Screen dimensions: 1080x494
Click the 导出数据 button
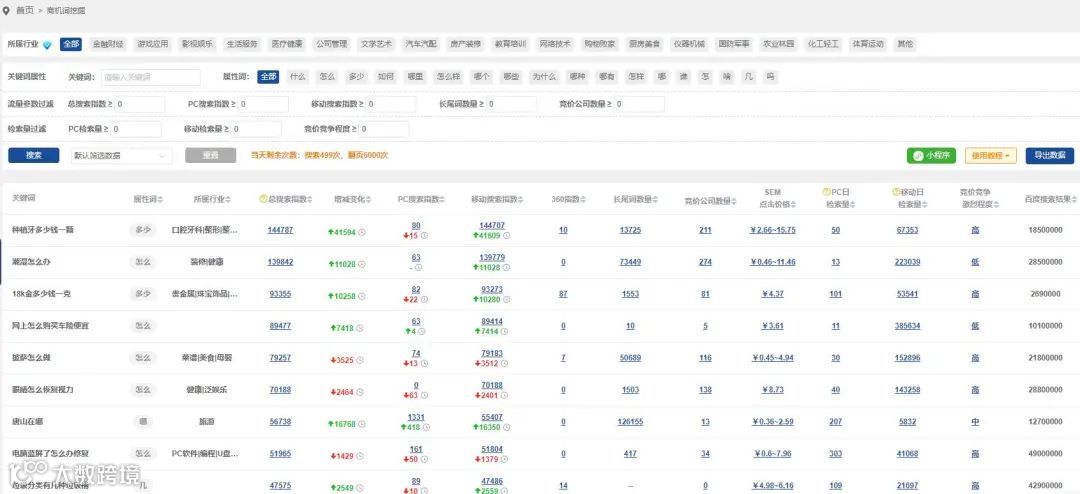point(1050,156)
